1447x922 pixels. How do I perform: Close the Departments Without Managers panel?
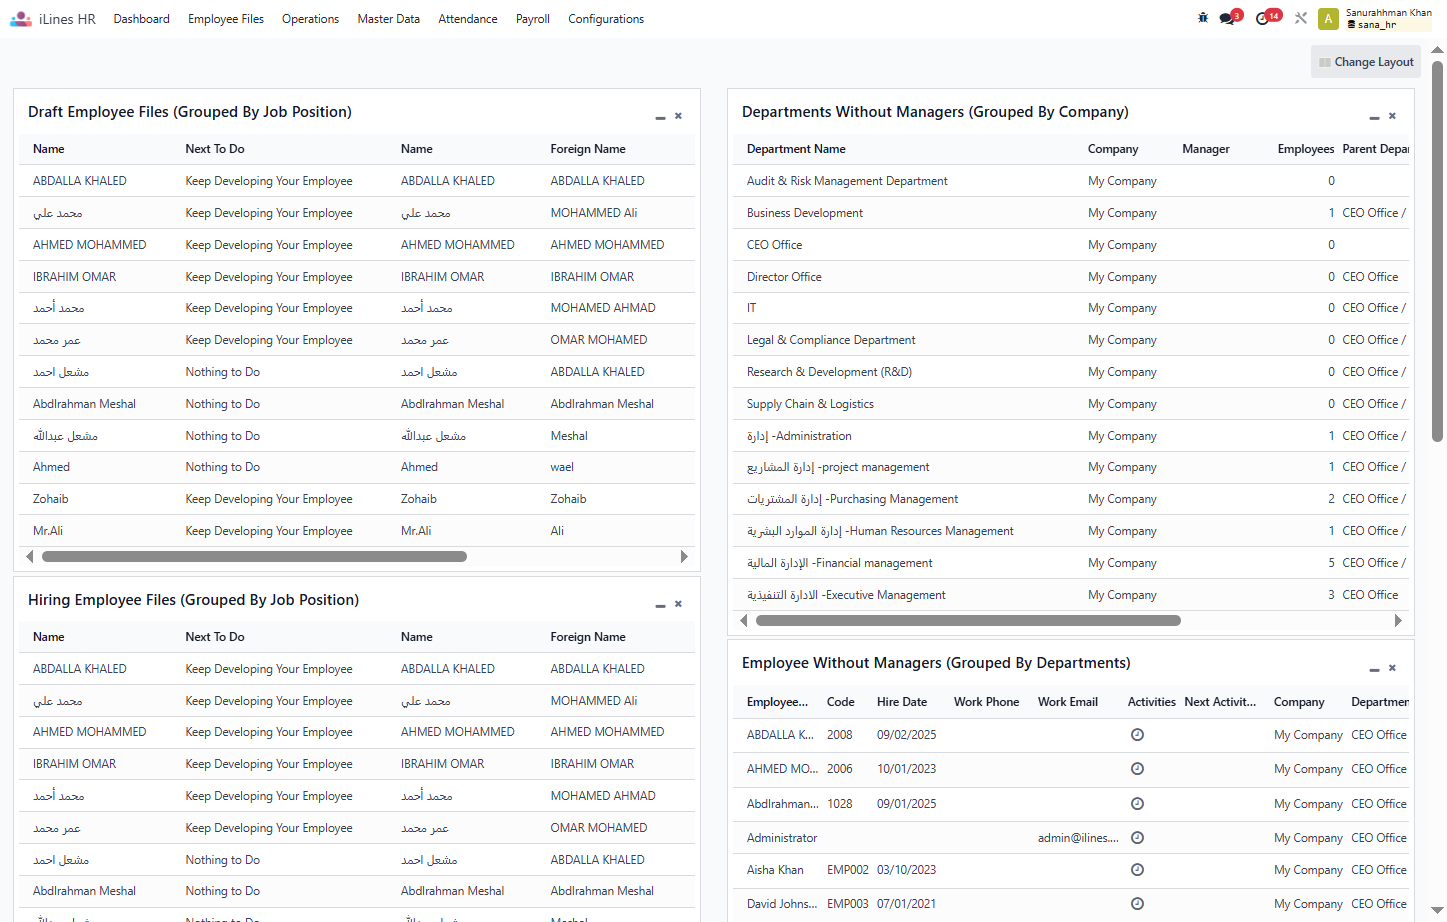[x=1392, y=116]
